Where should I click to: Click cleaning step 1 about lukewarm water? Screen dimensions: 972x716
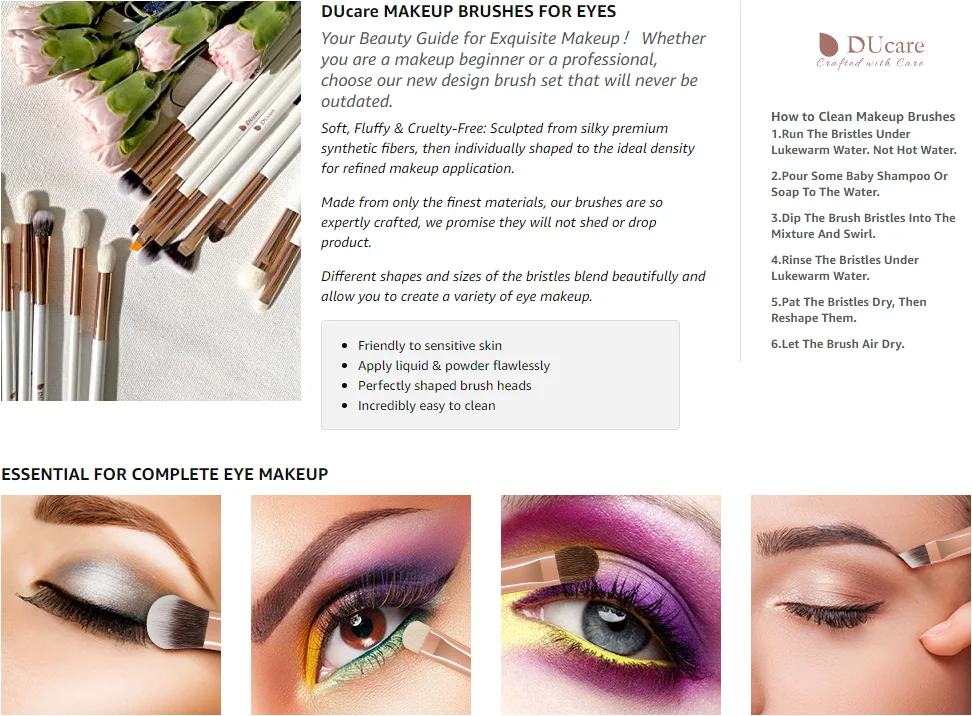864,142
